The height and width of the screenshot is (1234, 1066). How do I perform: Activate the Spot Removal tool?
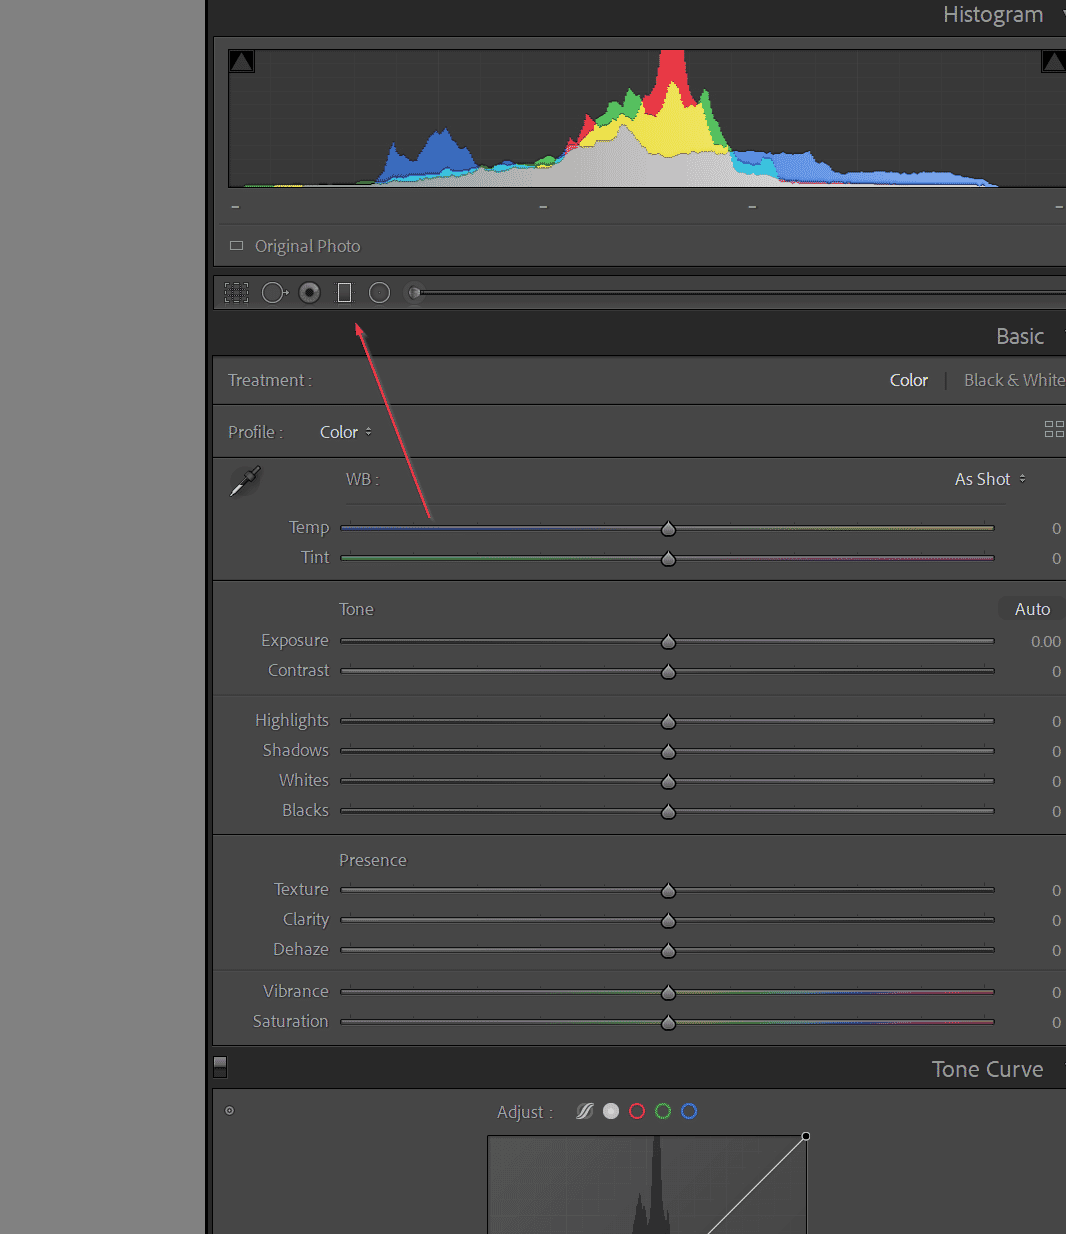point(274,292)
